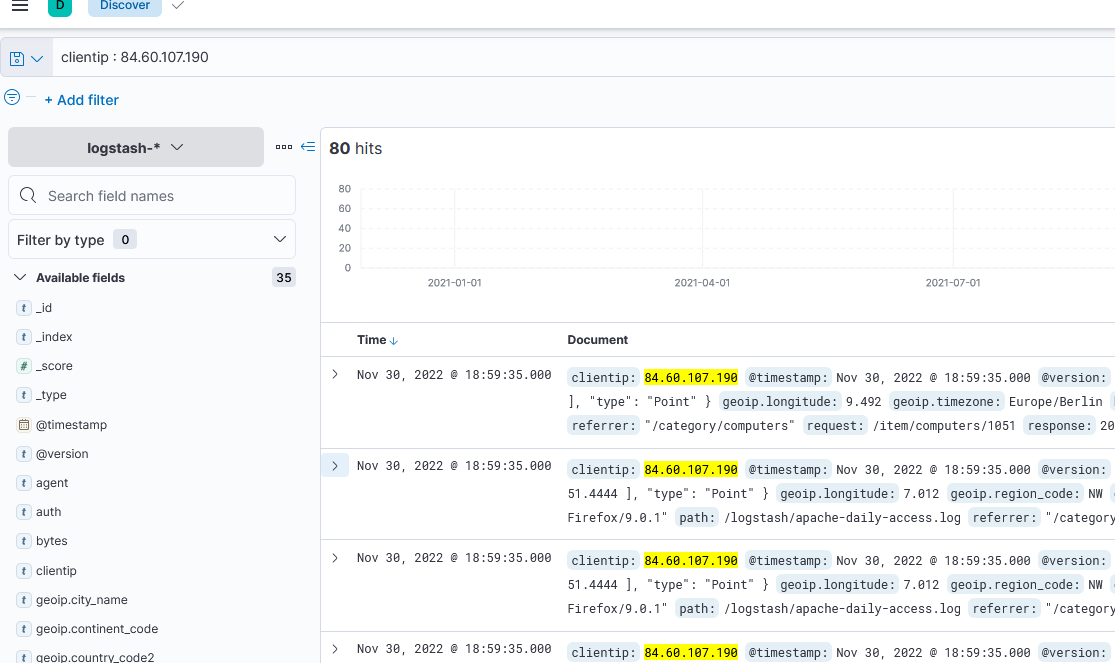Select the @version field
The width and height of the screenshot is (1115, 663).
click(62, 454)
